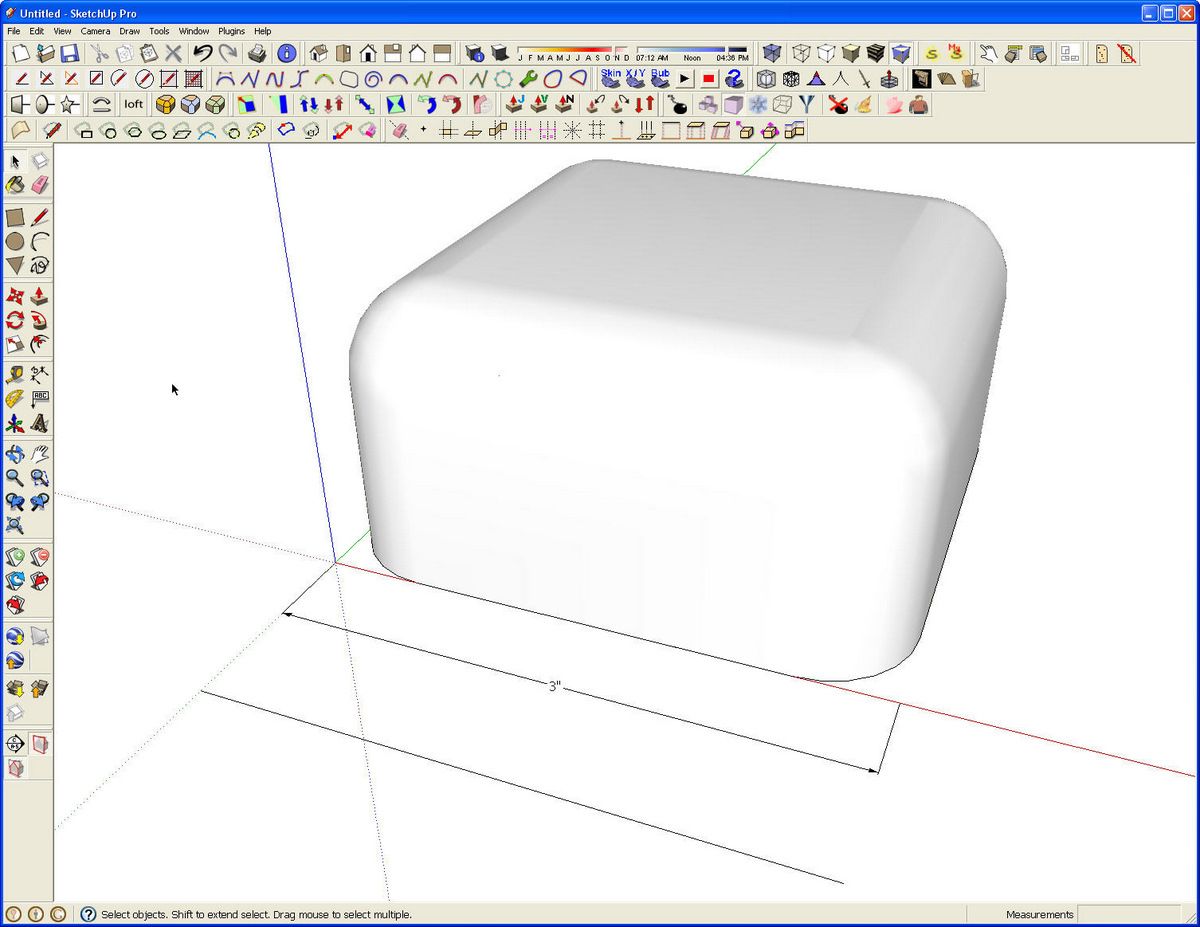
Task: Select the Polygon tool
Action: pos(15,265)
